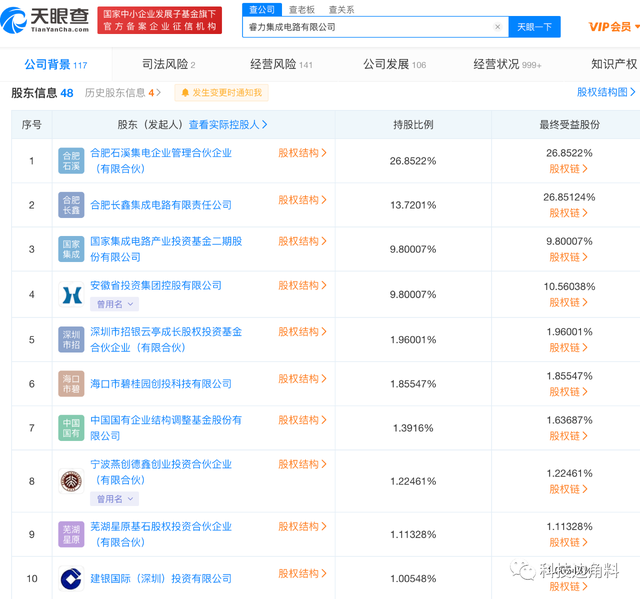Clear the company search box text
640x599 pixels.
pyautogui.click(x=497, y=27)
